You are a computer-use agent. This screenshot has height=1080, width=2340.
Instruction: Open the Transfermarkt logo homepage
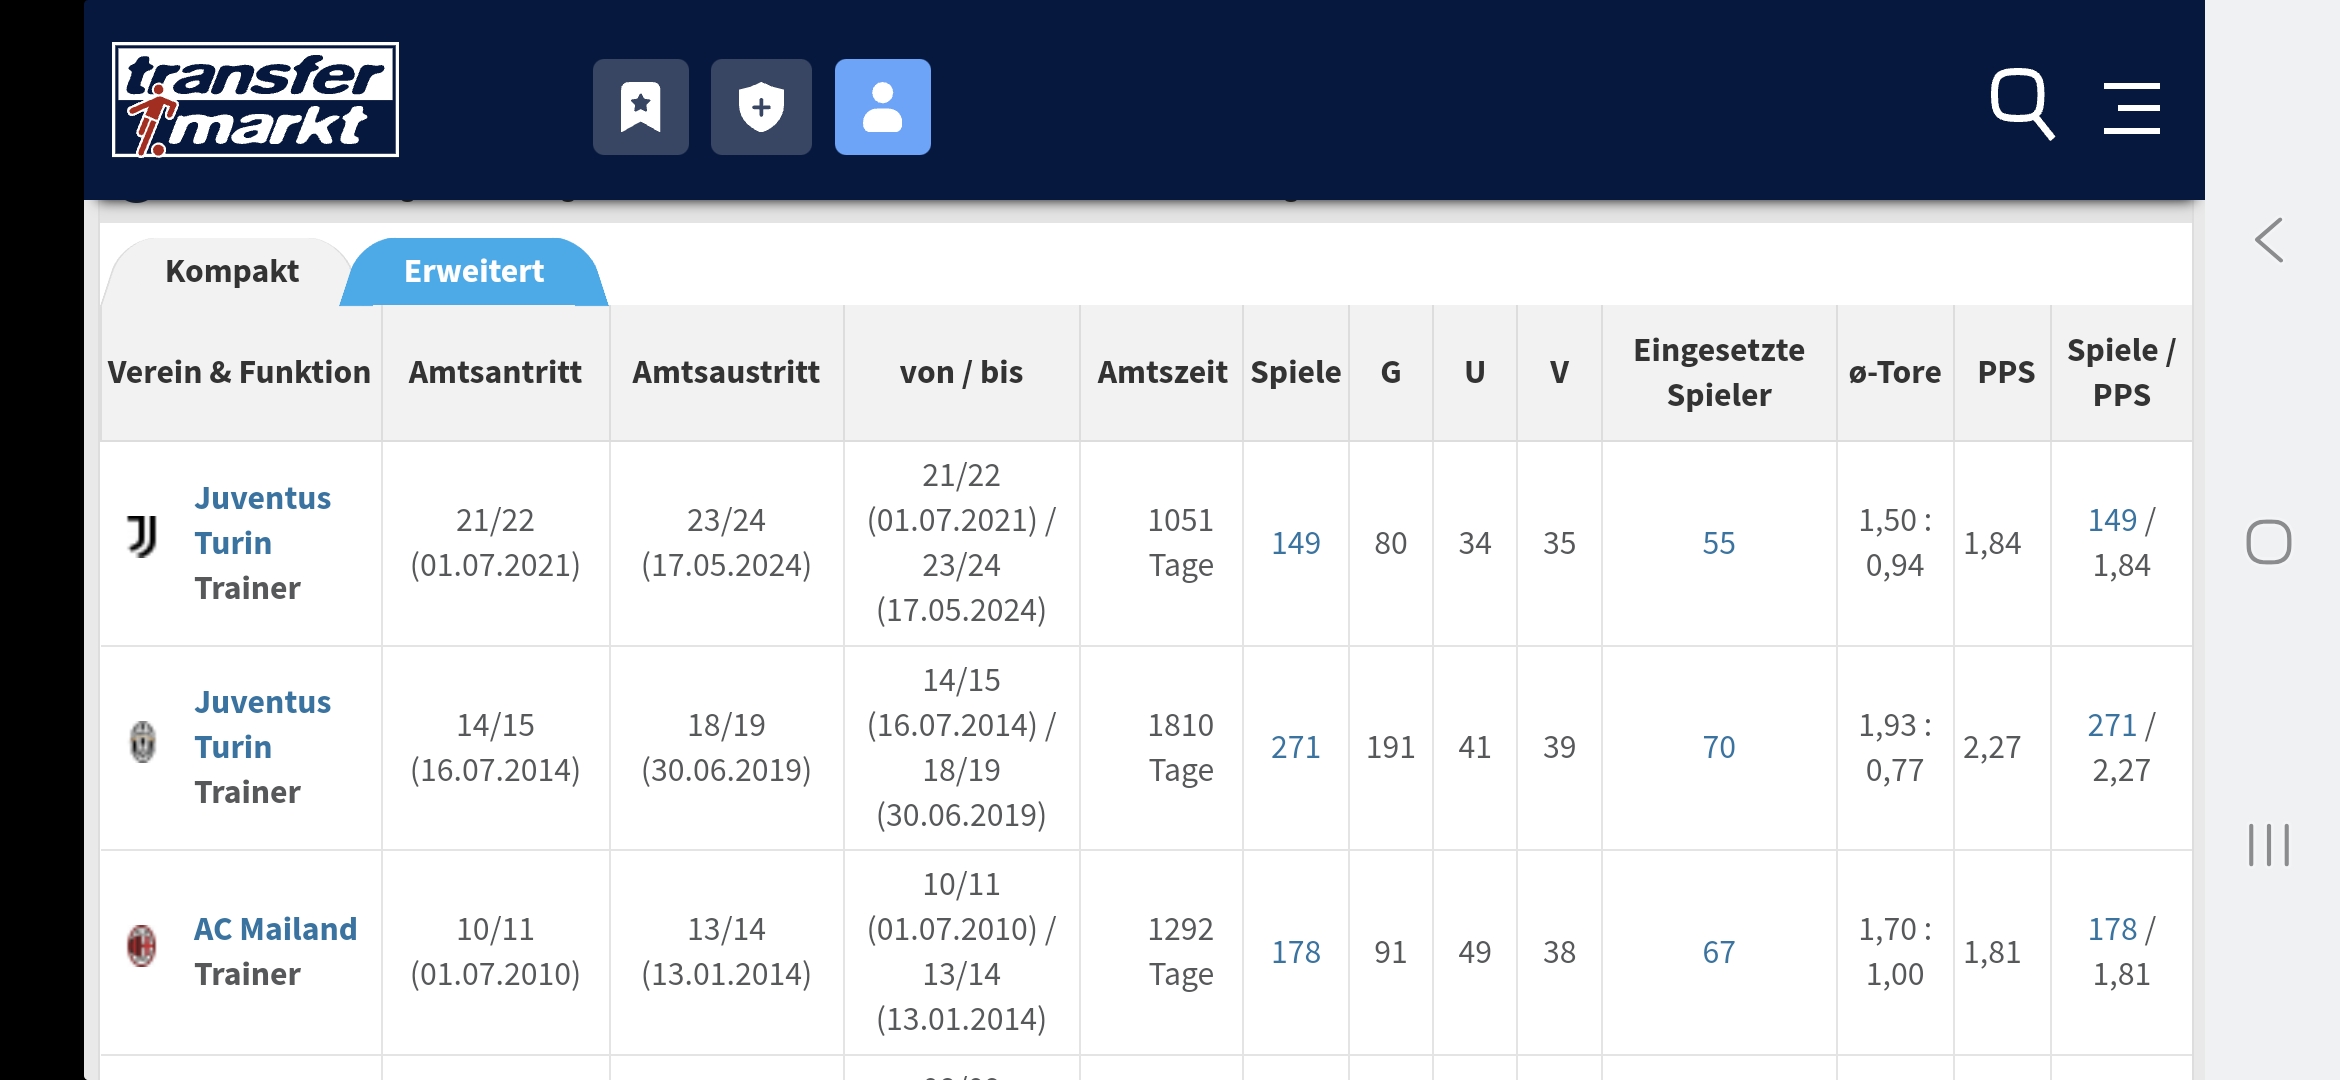coord(255,100)
